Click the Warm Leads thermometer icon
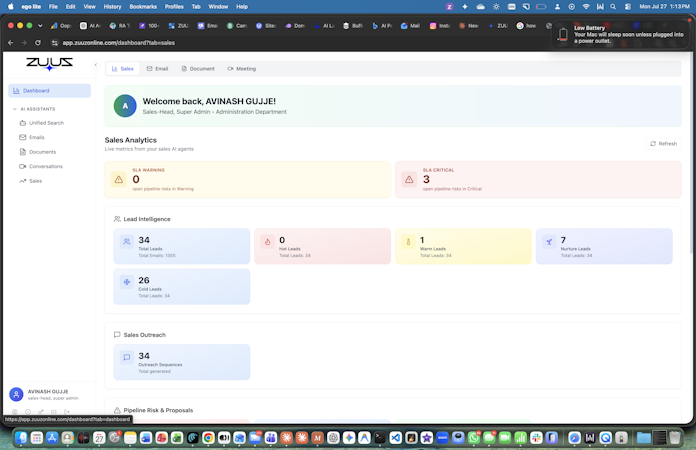 (408, 242)
